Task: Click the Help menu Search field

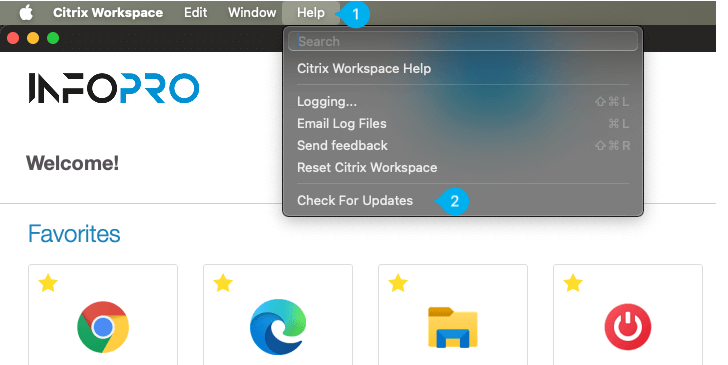Action: point(462,41)
